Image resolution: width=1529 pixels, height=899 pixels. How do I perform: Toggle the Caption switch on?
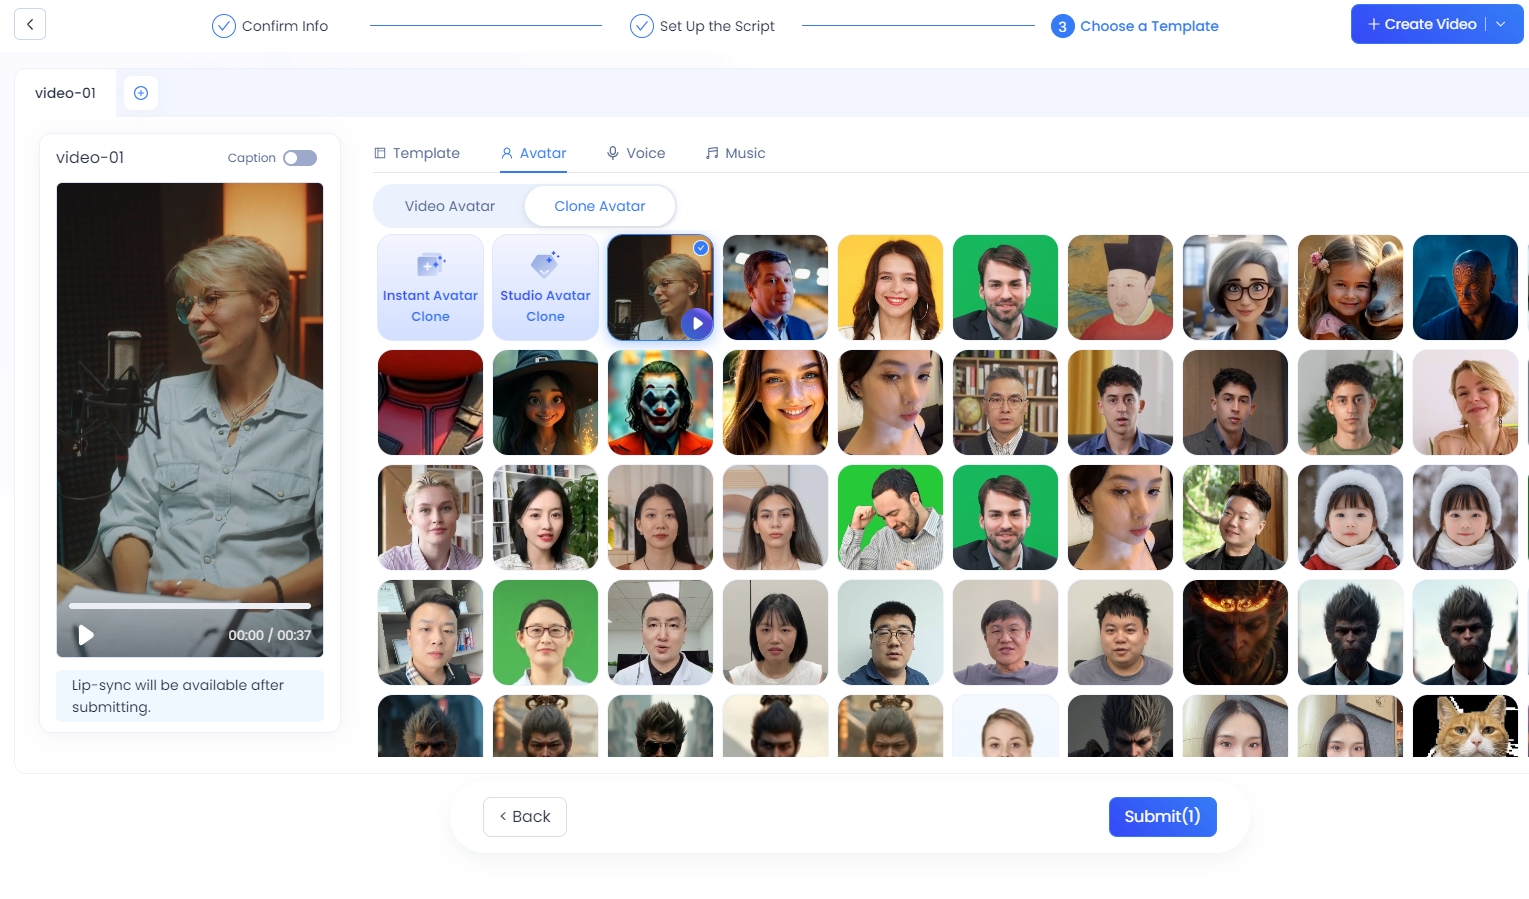pyautogui.click(x=299, y=158)
